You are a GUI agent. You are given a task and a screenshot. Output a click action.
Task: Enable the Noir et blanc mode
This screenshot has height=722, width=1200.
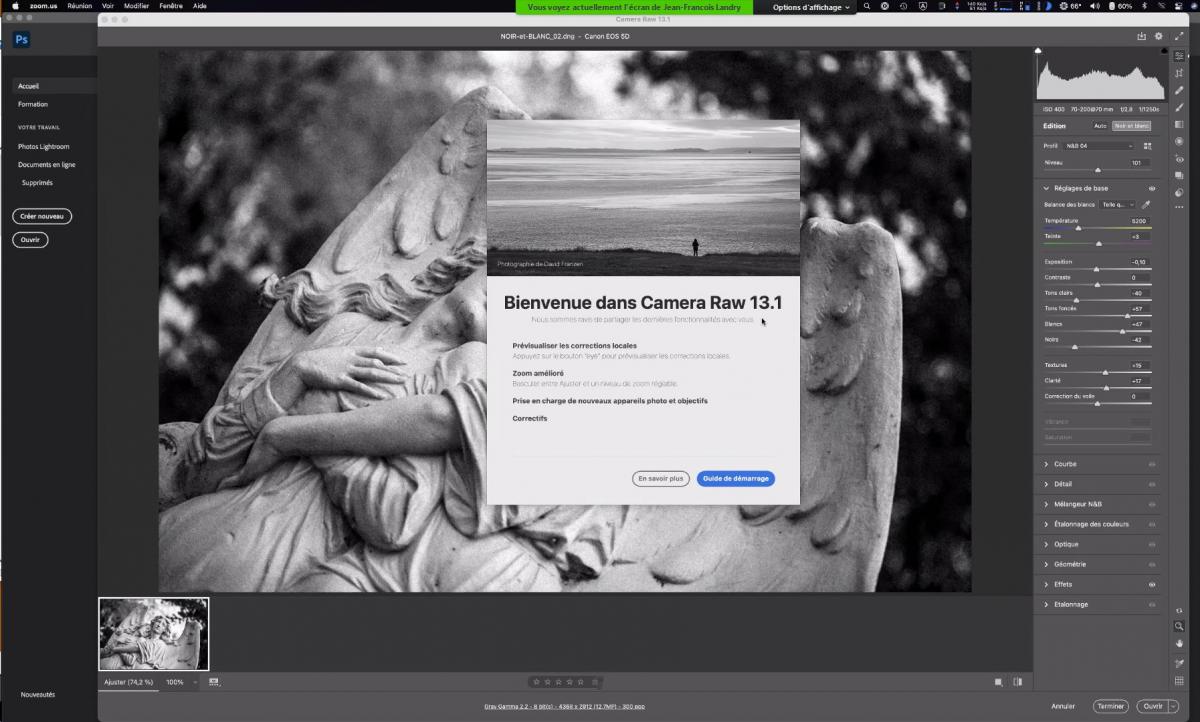coord(1132,126)
